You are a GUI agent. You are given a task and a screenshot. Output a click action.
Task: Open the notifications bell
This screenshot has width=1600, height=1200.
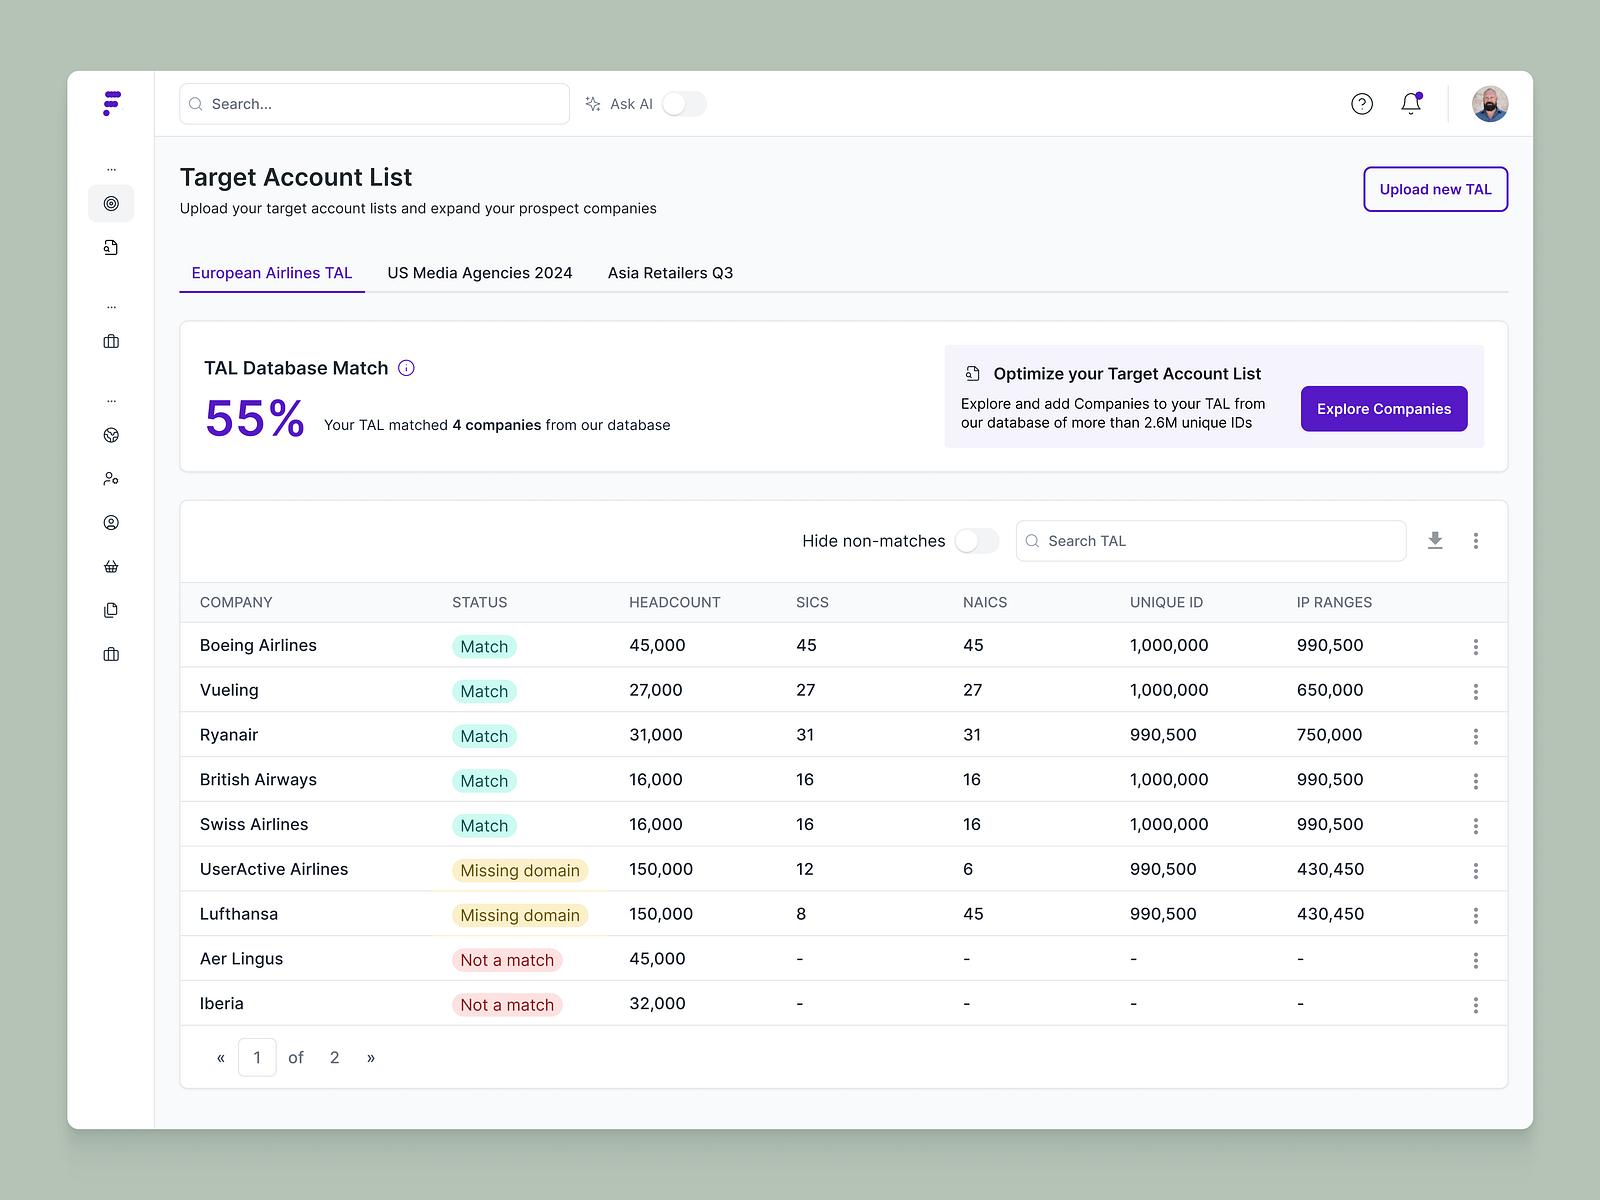coord(1411,103)
